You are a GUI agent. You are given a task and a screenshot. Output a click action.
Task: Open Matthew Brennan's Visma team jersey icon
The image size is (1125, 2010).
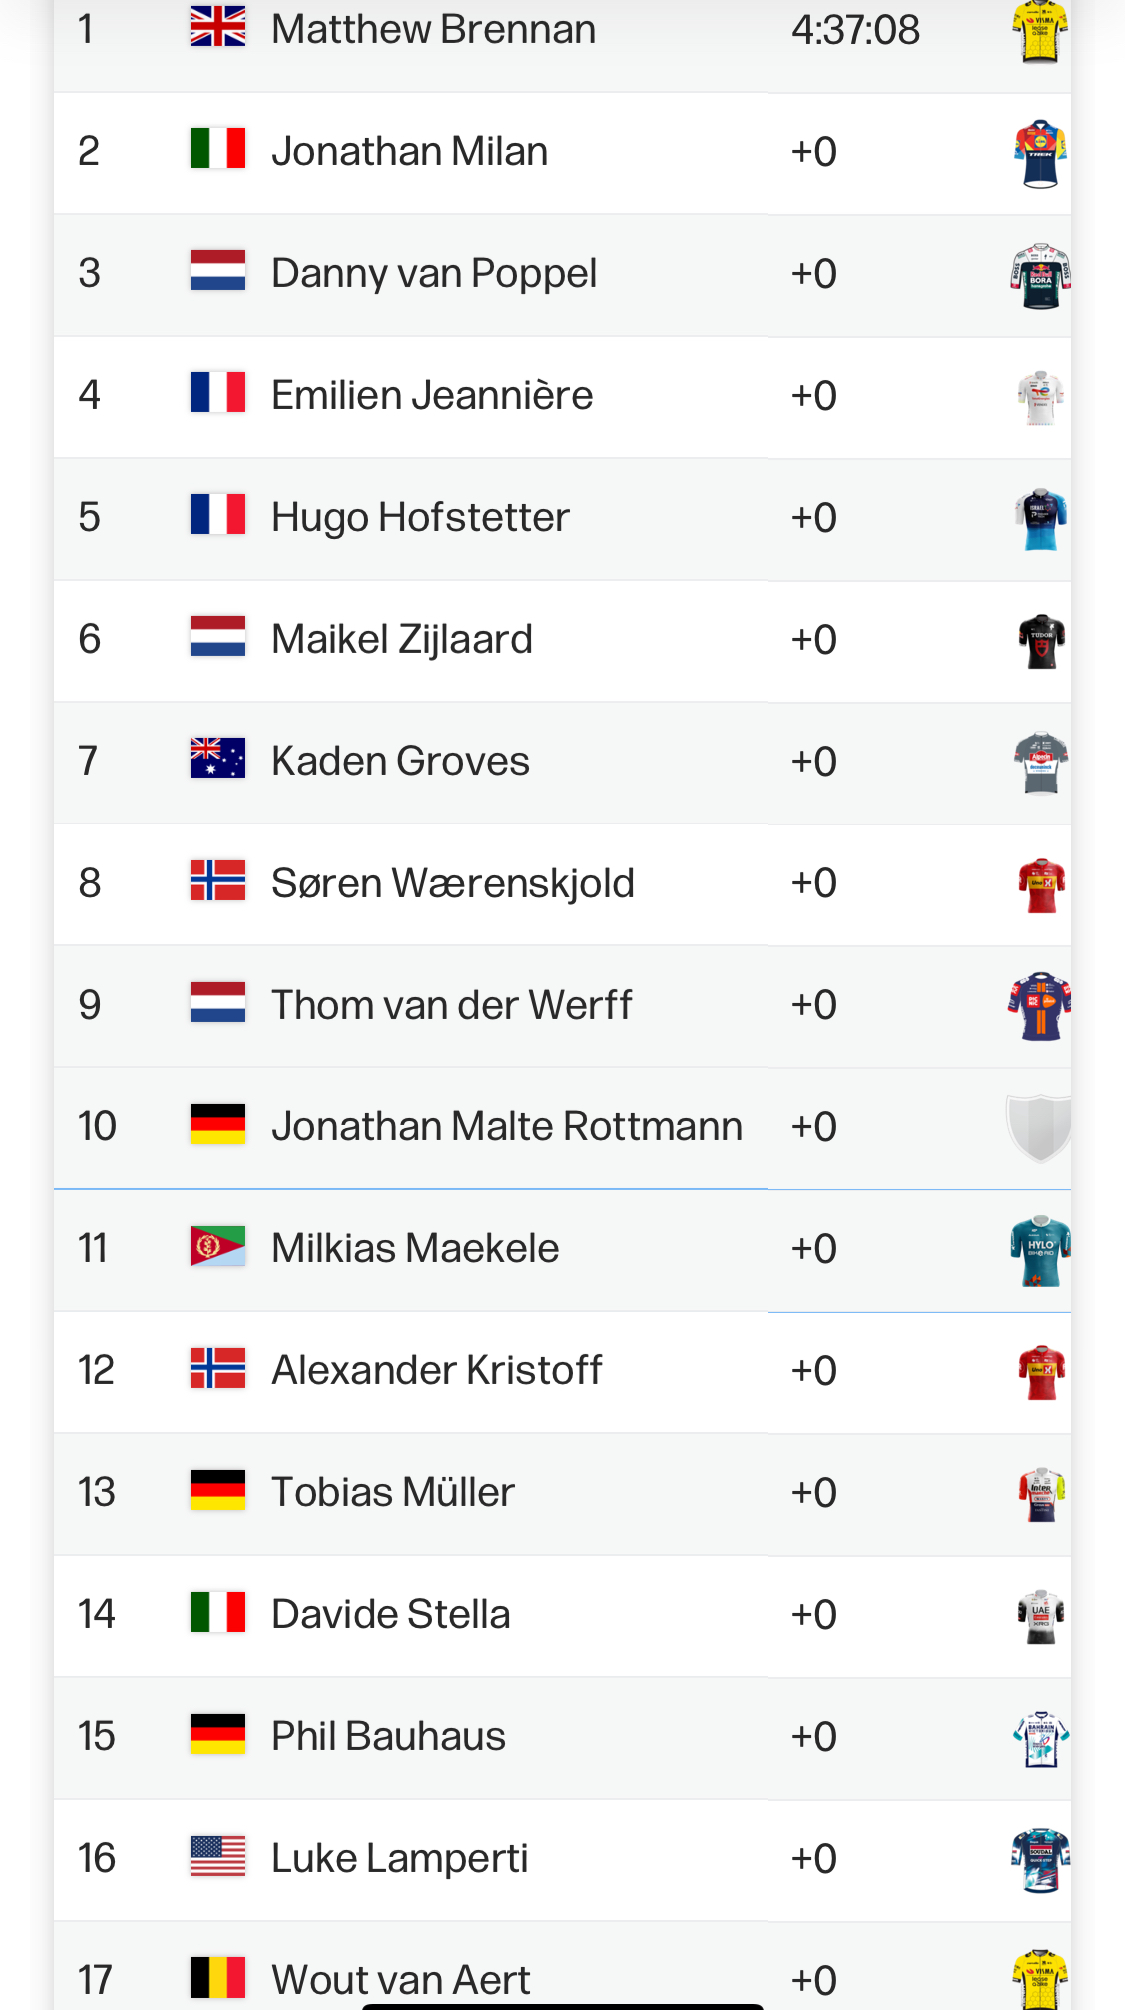click(x=1040, y=31)
